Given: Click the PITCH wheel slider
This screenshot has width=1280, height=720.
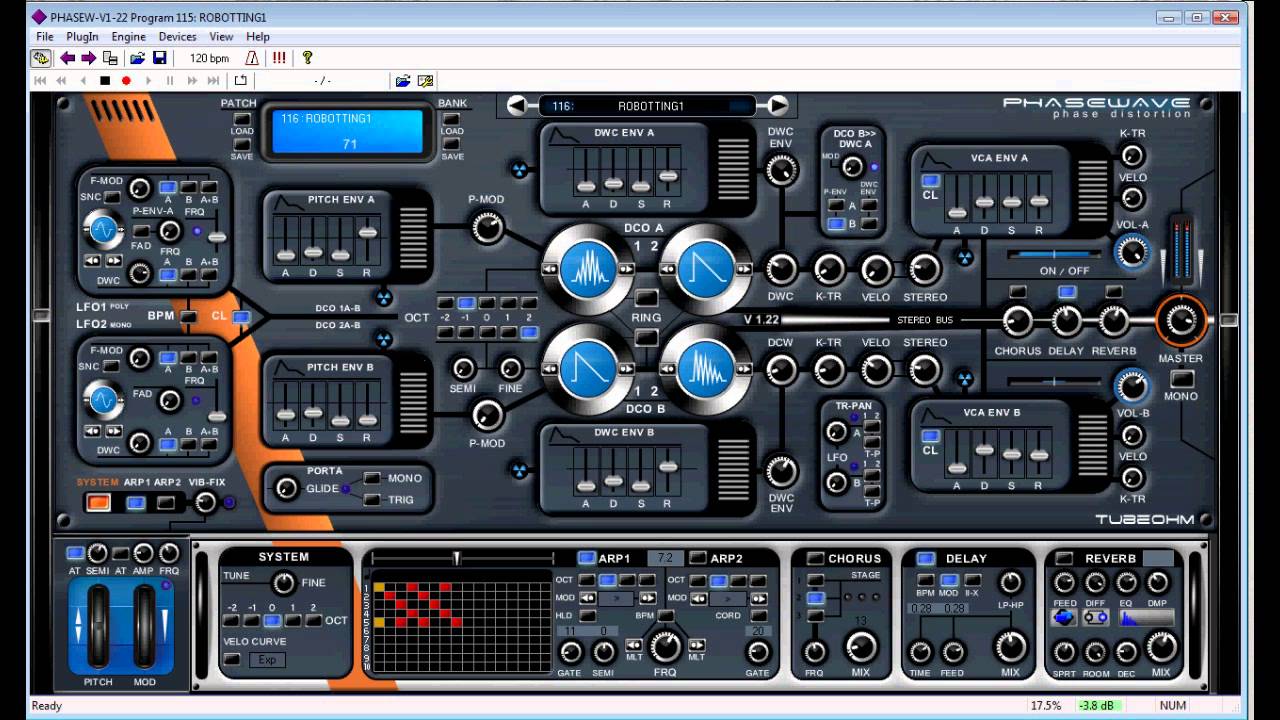Looking at the screenshot, I should tap(98, 628).
